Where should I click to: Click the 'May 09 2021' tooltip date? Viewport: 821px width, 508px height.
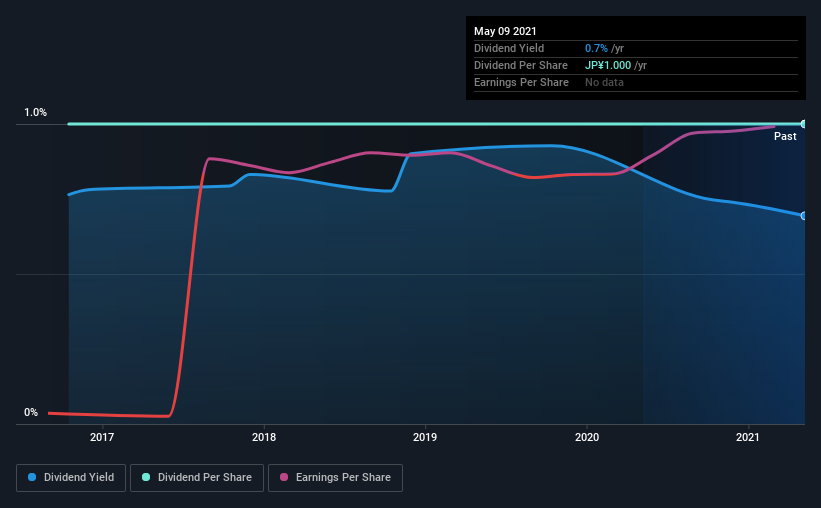coord(505,31)
